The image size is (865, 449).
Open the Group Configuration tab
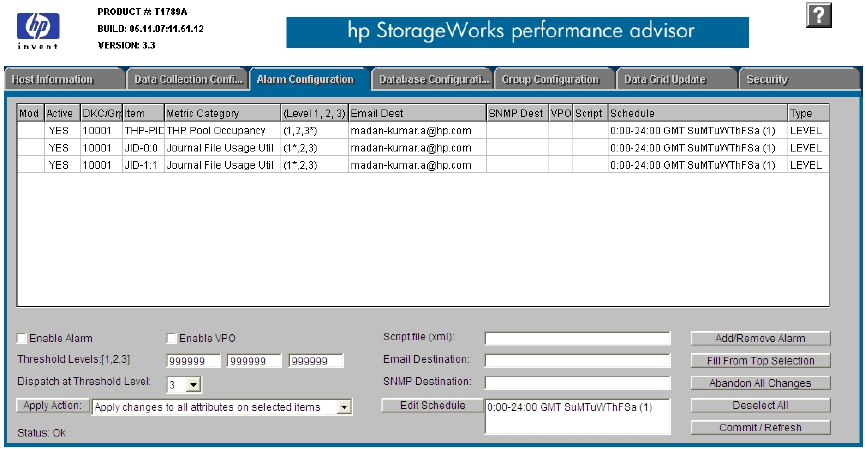point(550,79)
